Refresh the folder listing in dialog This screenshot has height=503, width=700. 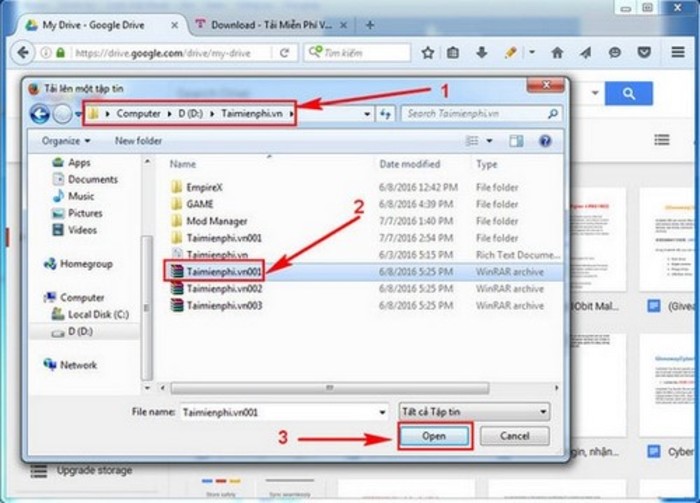(x=385, y=114)
